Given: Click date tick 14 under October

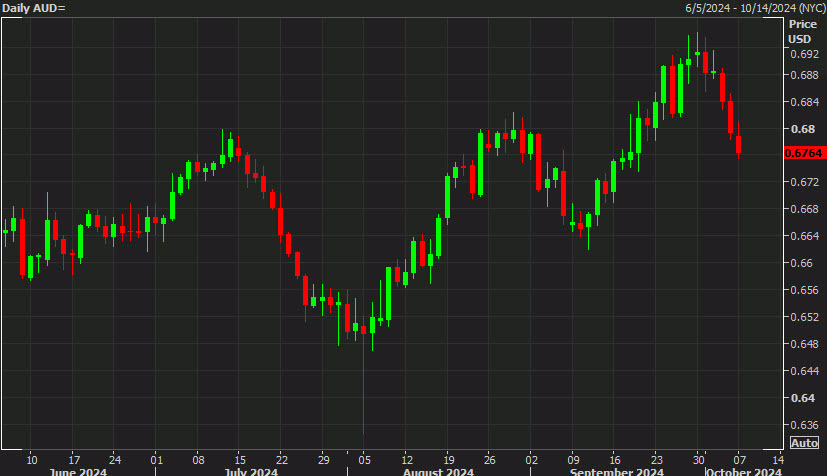Looking at the screenshot, I should coord(778,460).
